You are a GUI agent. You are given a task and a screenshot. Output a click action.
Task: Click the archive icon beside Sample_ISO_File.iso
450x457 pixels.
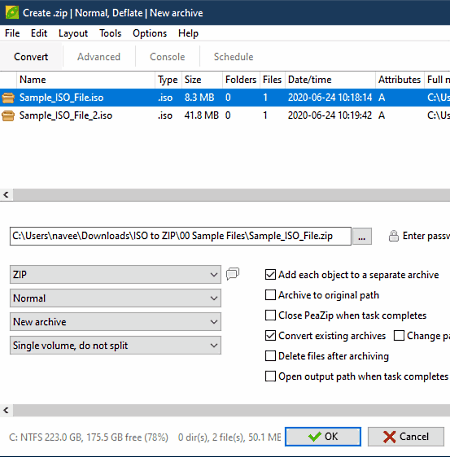click(x=8, y=98)
